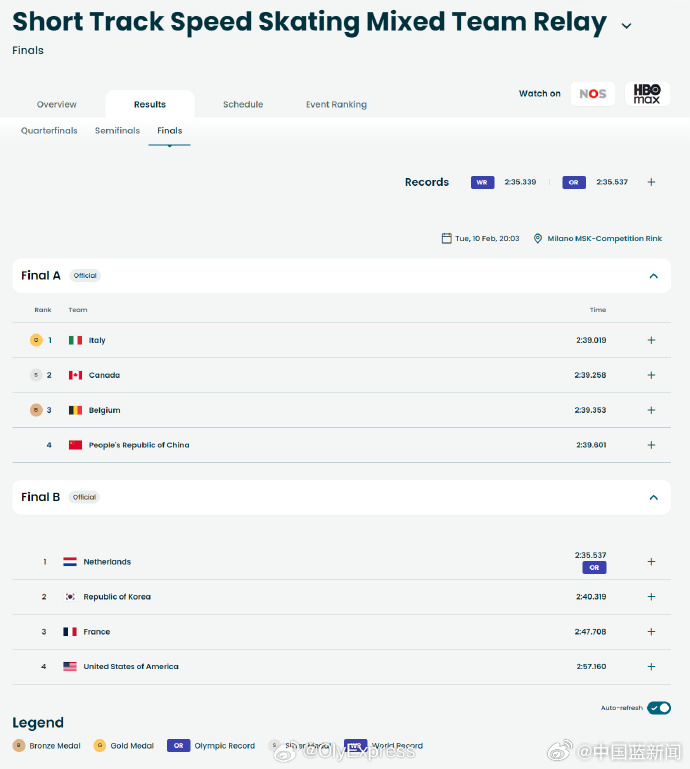Click the Gold Medal legend icon
This screenshot has width=690, height=769.
point(100,745)
